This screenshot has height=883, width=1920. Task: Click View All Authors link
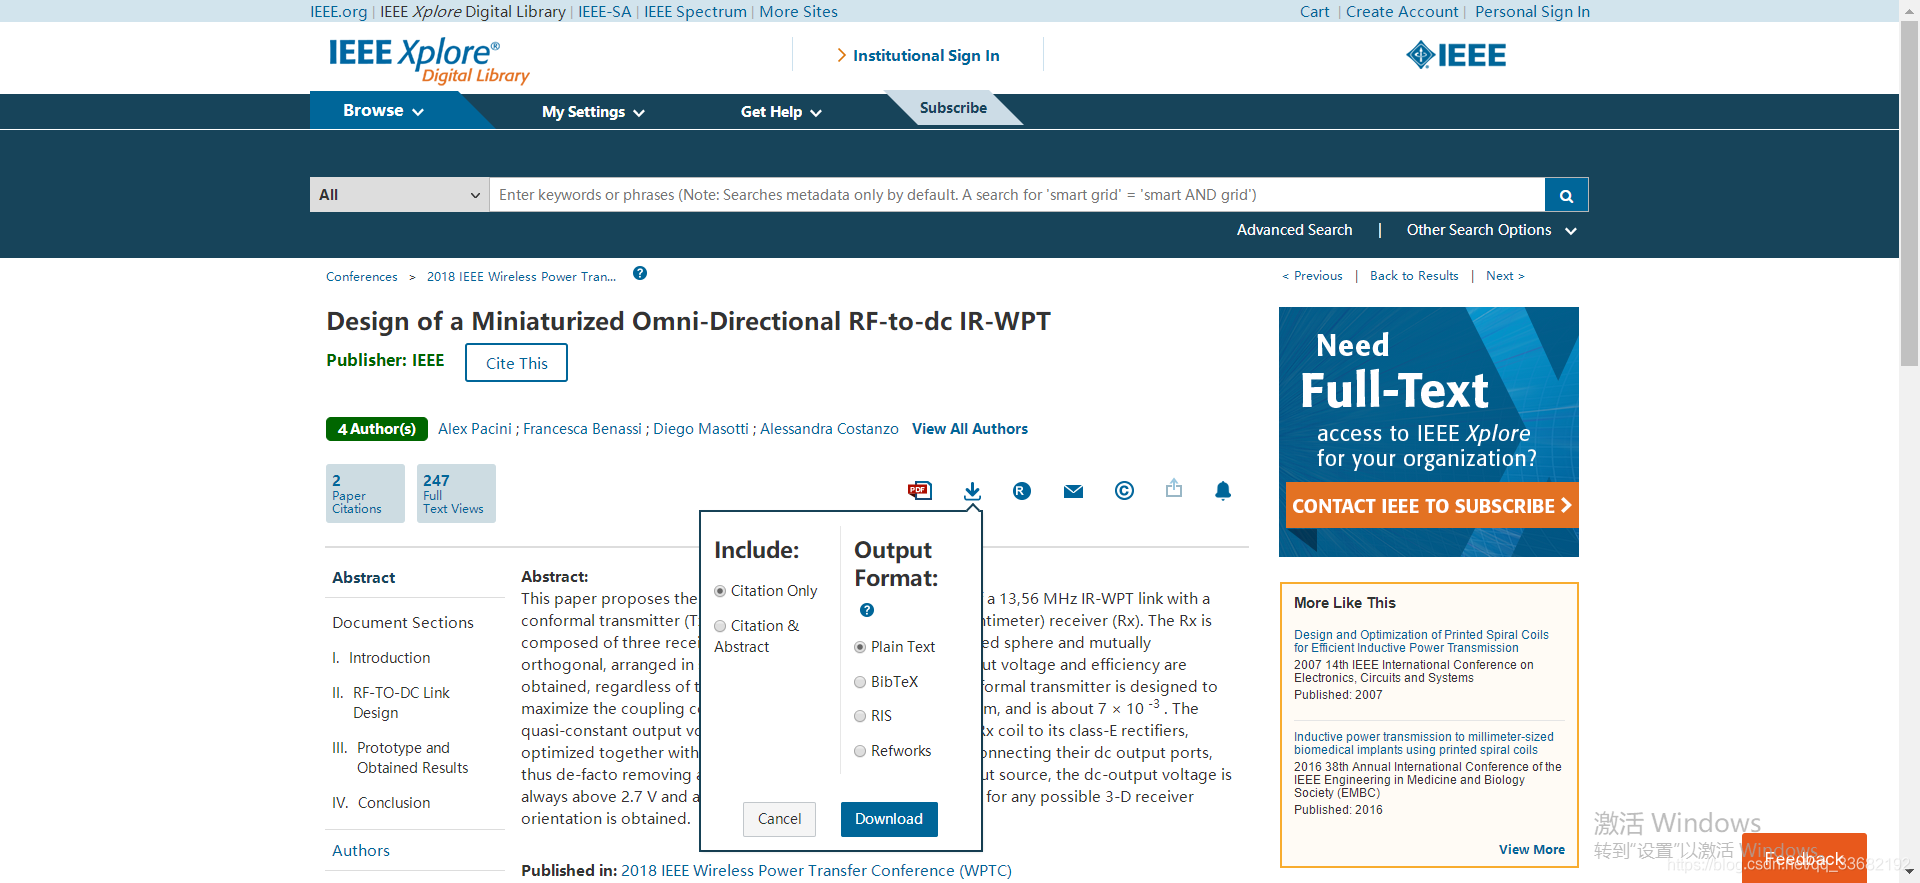tap(970, 429)
